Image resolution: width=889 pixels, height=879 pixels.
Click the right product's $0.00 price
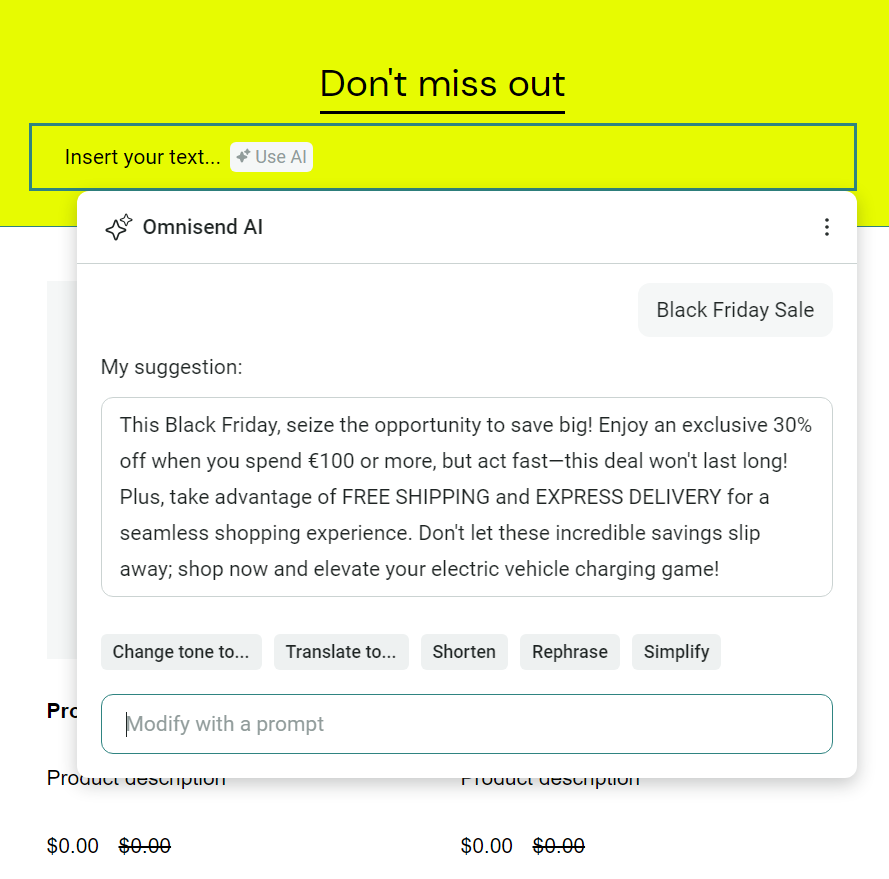(487, 847)
